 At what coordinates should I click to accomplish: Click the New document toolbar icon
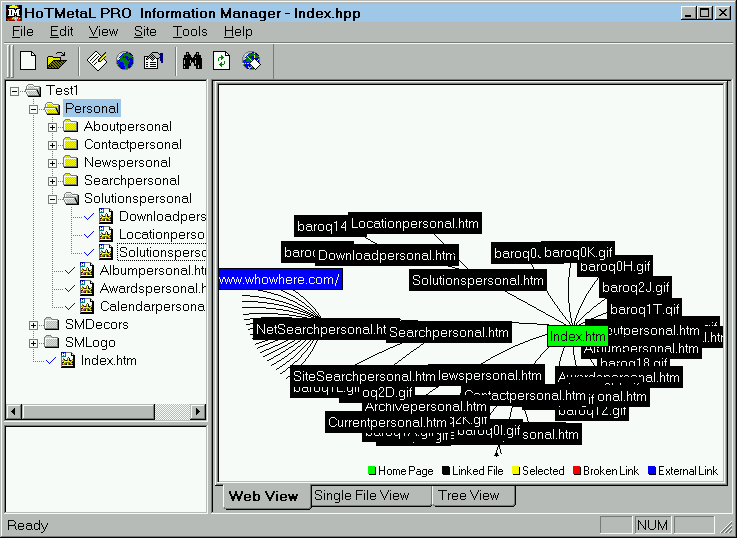pyautogui.click(x=28, y=61)
